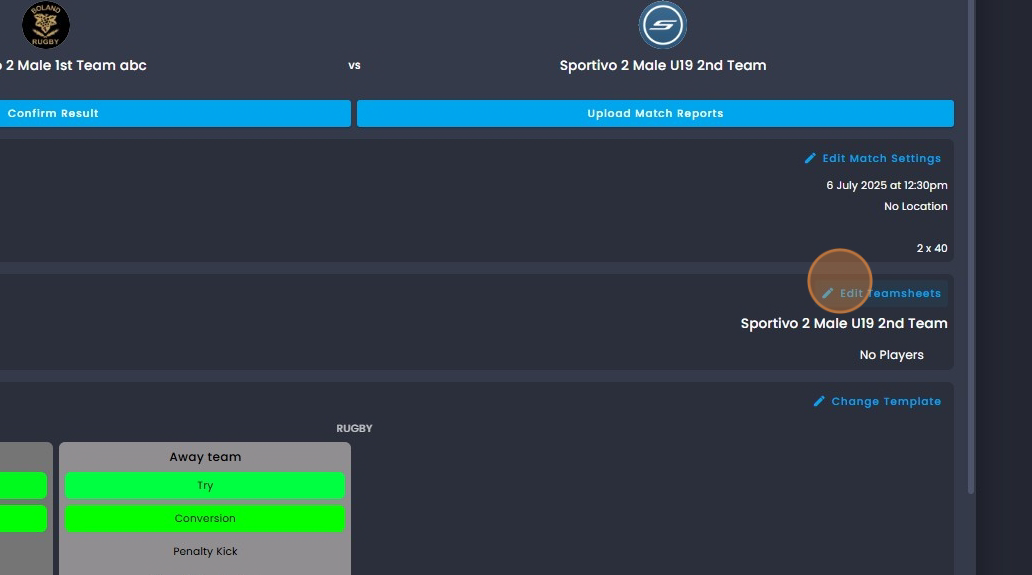Click pencil icon beside Edit Teamsheets
The image size is (1032, 575).
(827, 293)
